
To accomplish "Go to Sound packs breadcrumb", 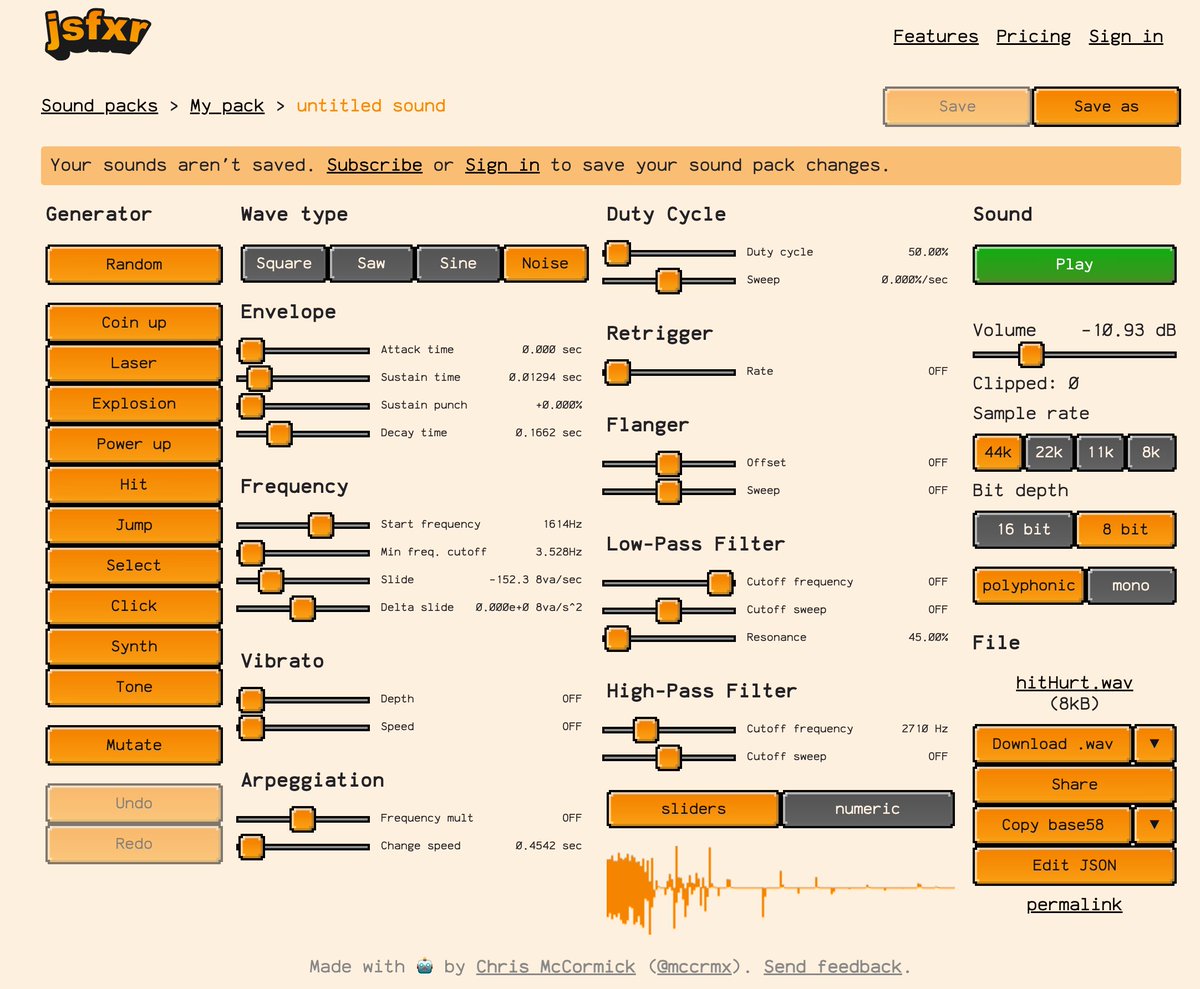I will 99,105.
